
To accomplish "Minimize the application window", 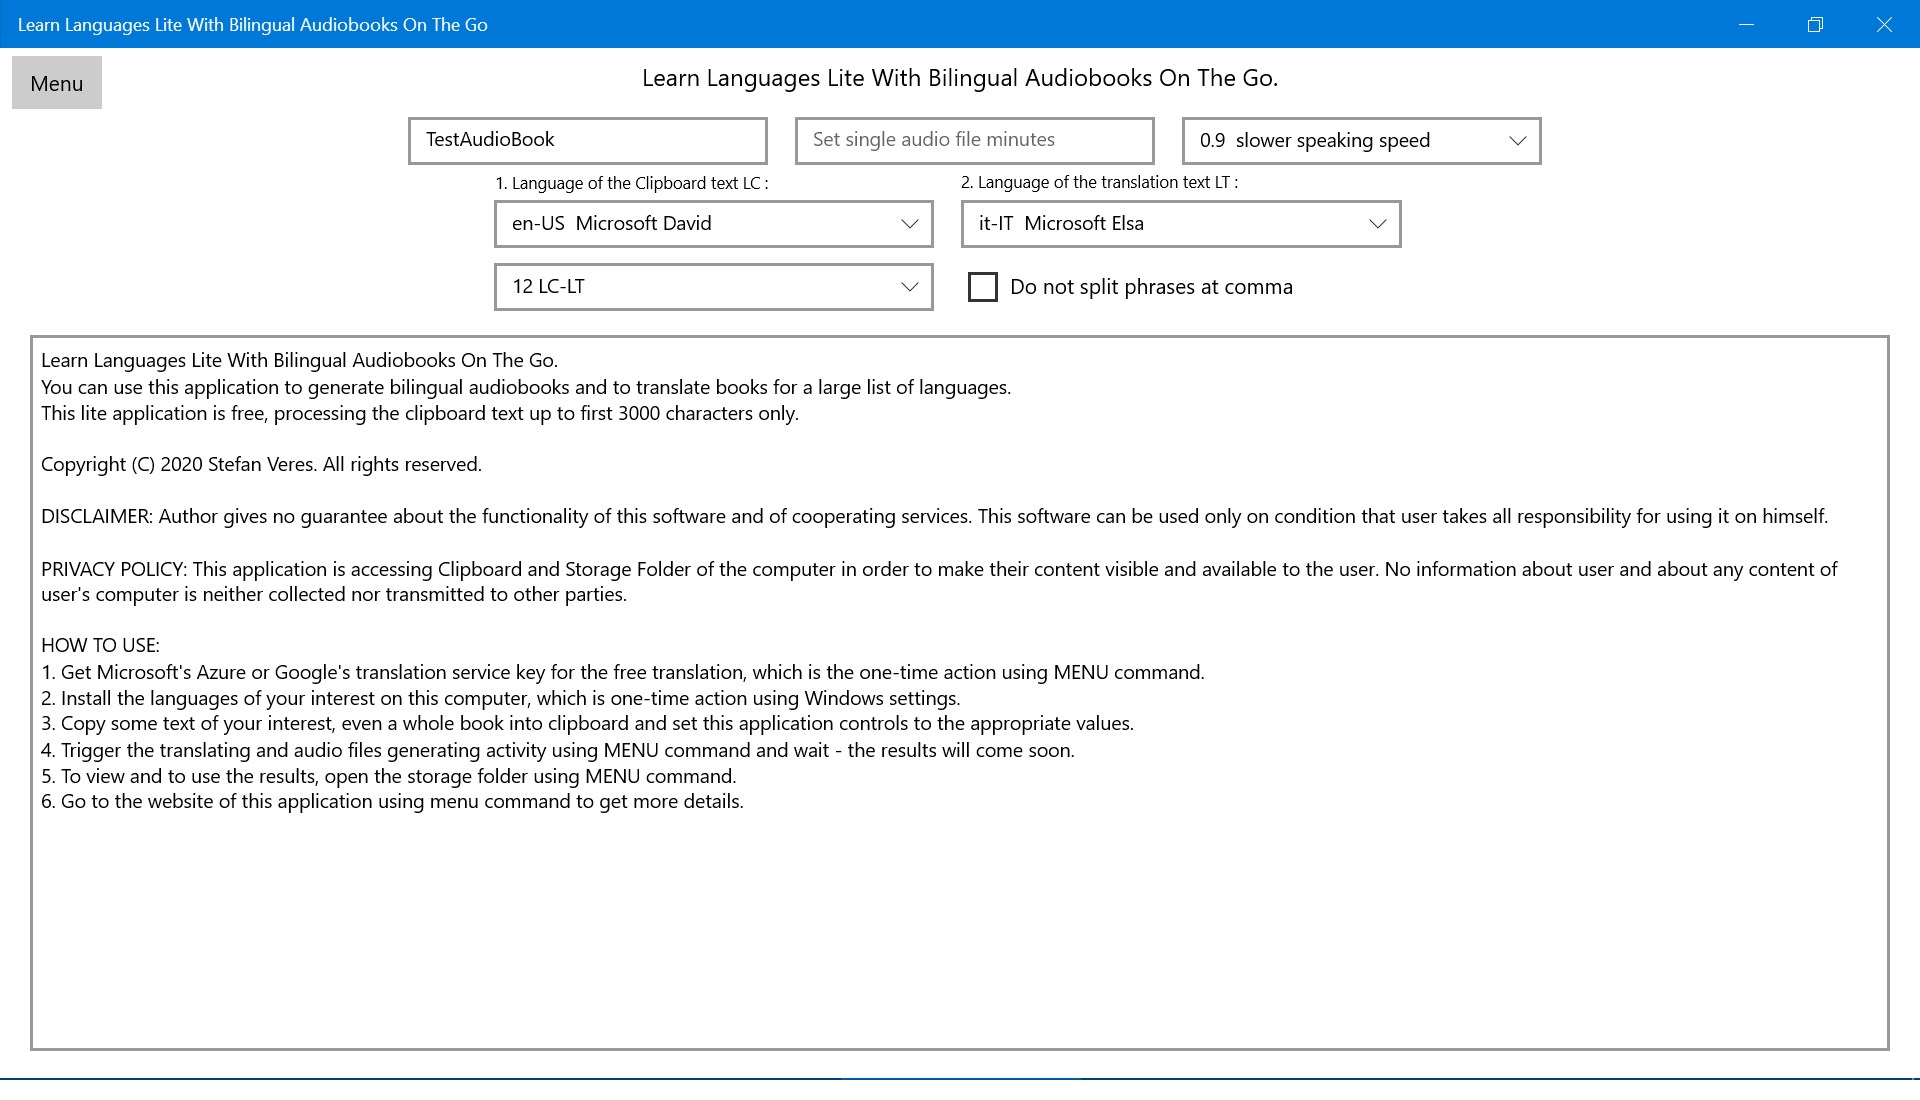I will click(x=1746, y=24).
